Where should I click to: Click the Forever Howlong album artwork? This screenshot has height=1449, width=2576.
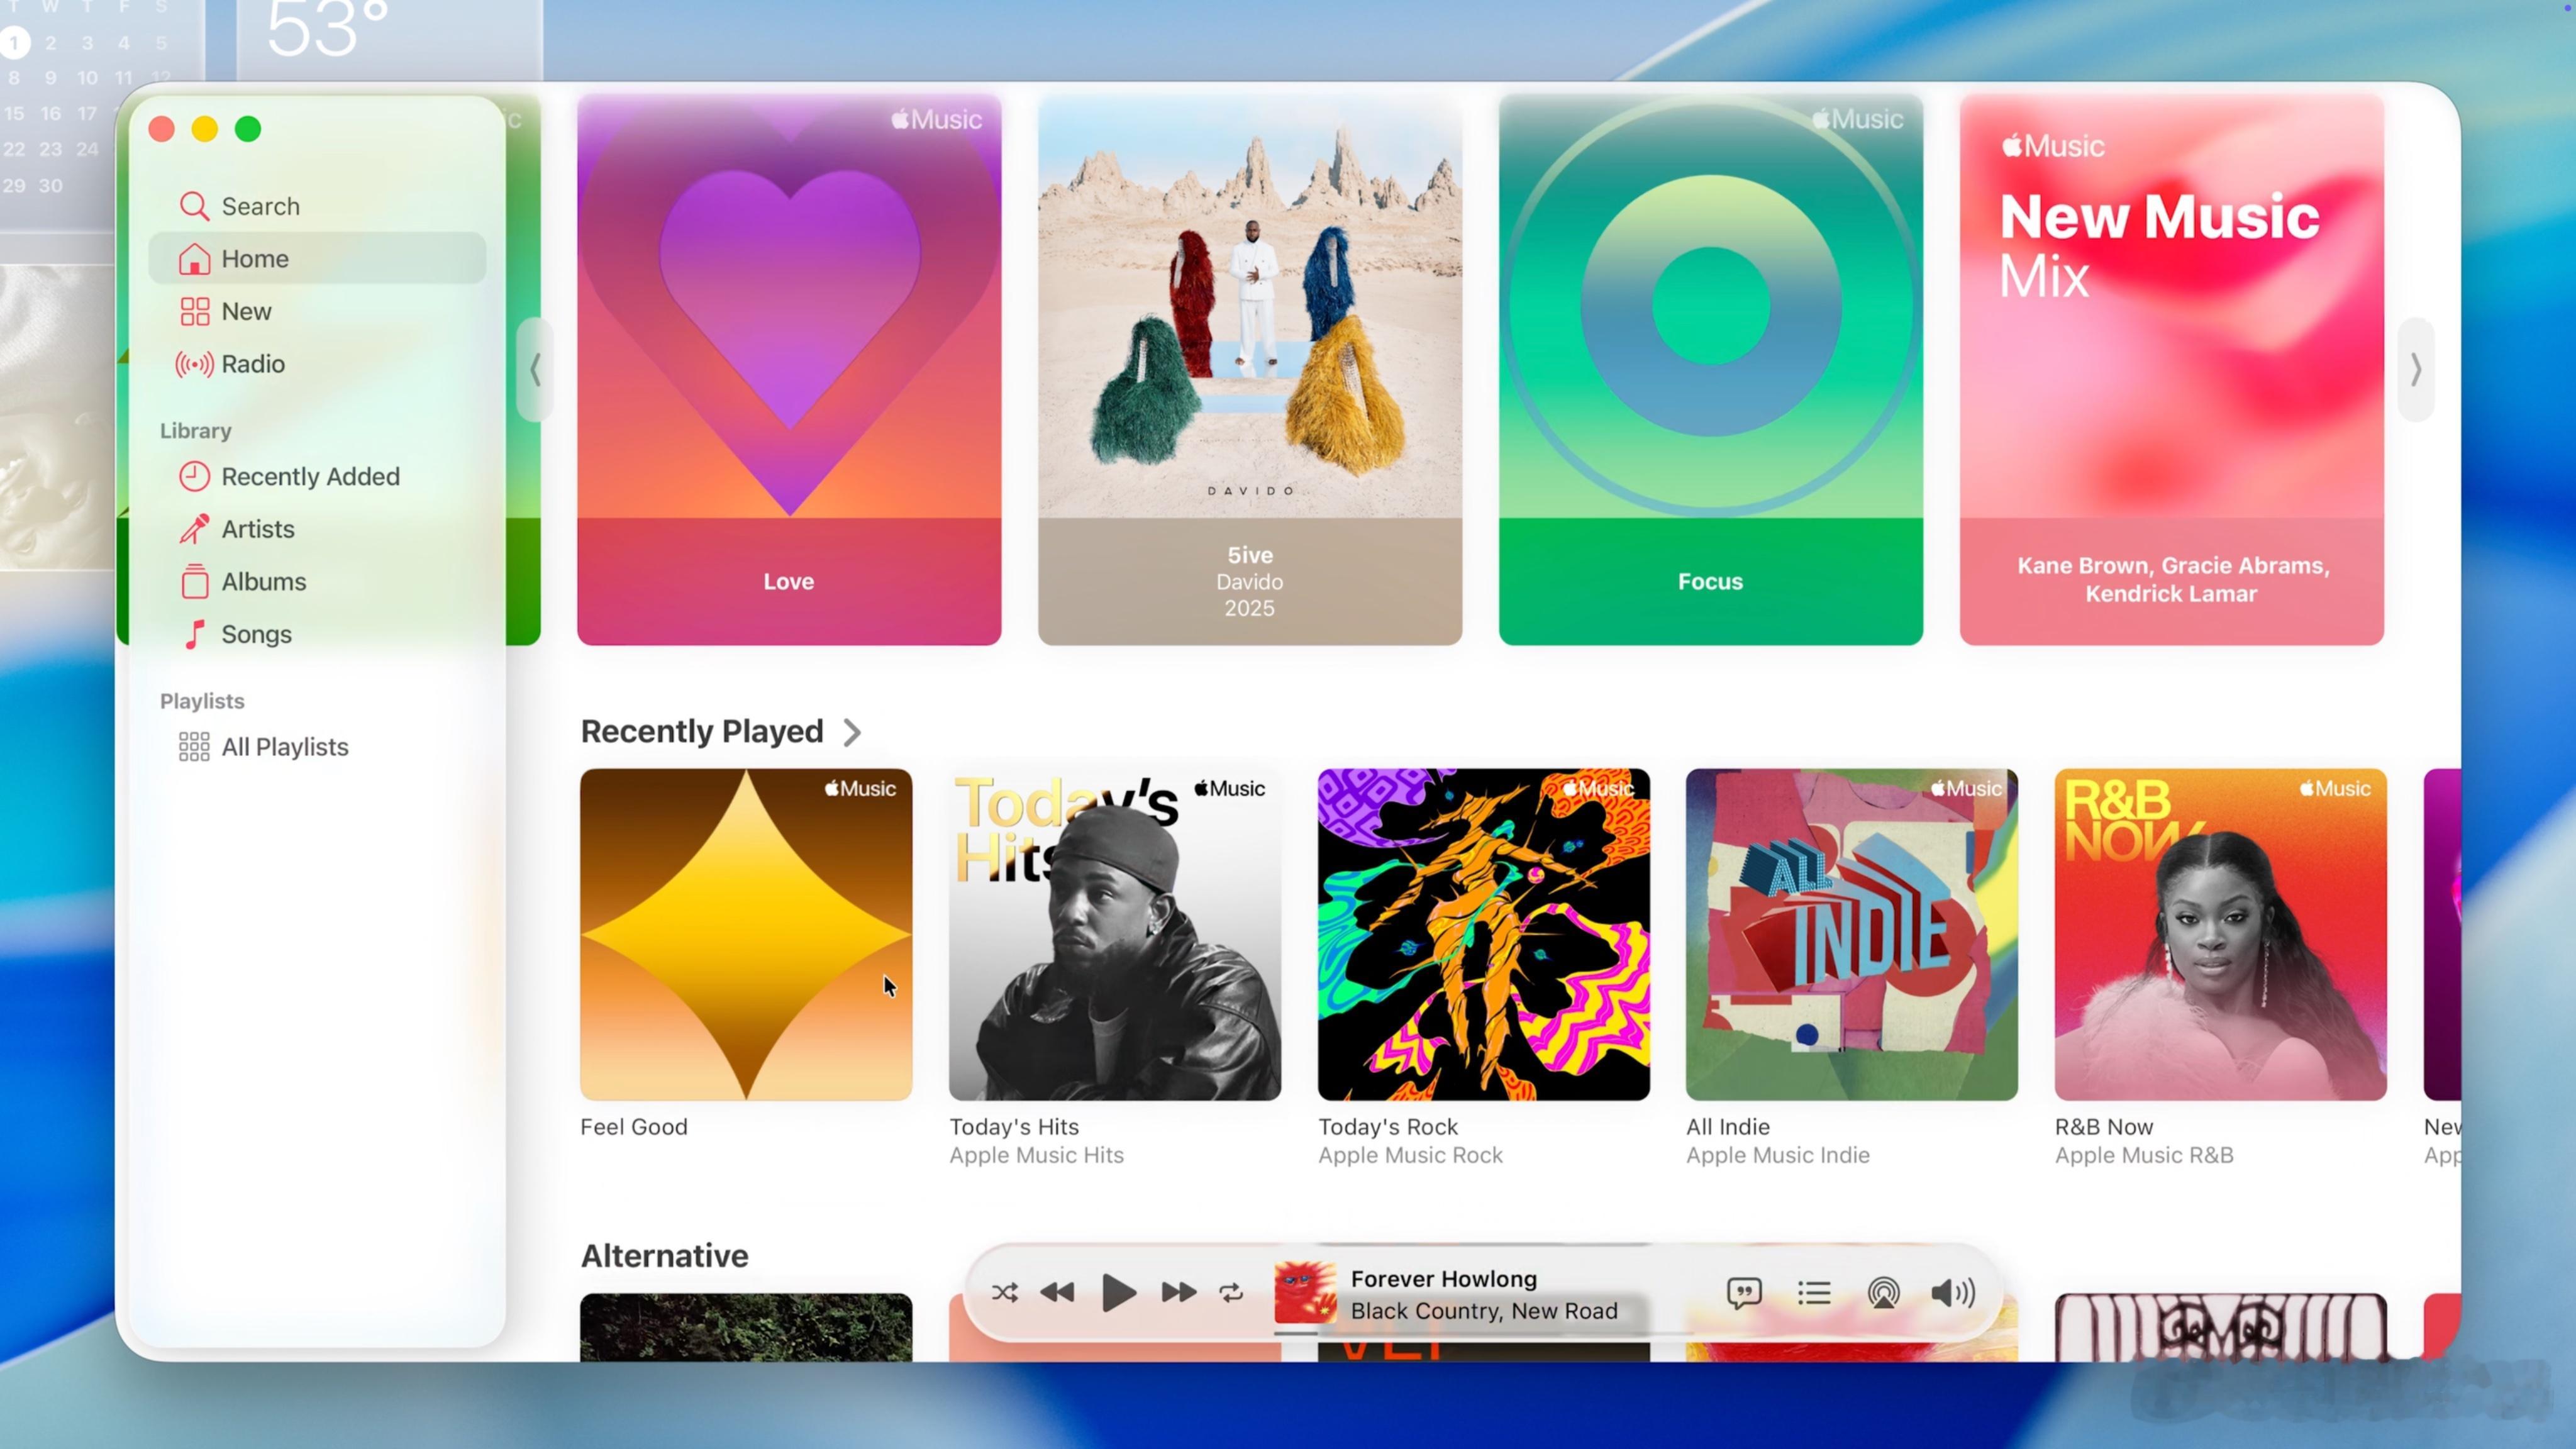point(1305,1293)
